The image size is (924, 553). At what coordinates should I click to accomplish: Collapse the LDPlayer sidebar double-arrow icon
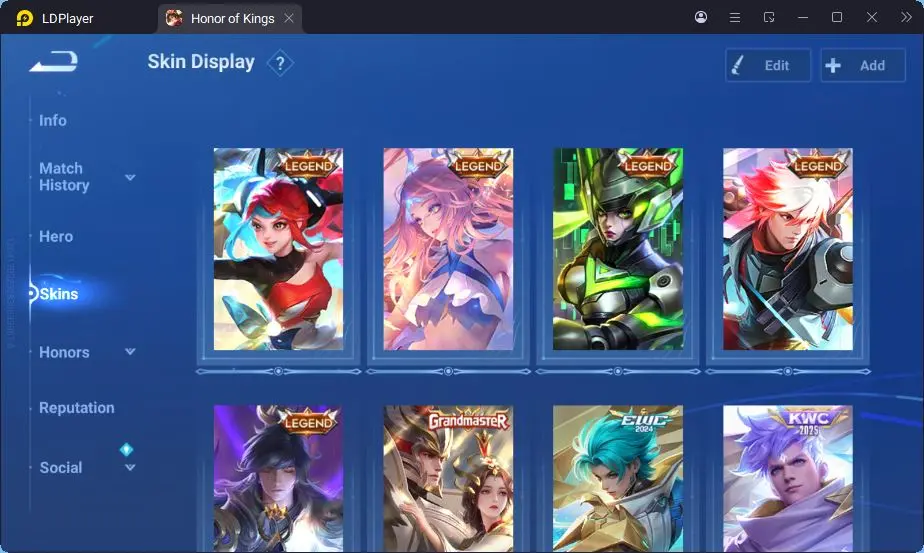click(906, 17)
